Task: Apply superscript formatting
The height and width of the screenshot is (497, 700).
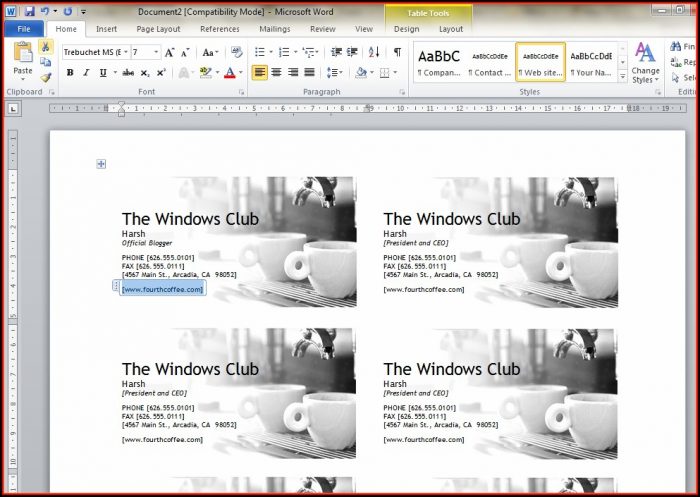Action: [161, 73]
